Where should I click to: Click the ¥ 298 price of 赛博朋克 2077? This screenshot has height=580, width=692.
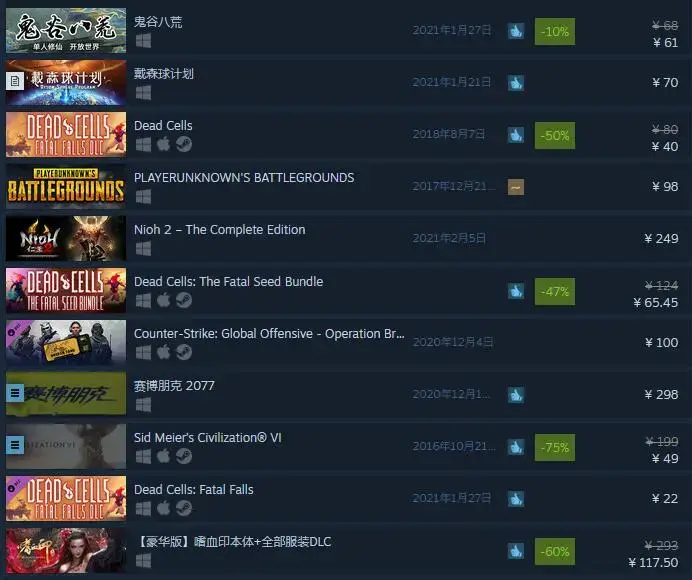(661, 395)
